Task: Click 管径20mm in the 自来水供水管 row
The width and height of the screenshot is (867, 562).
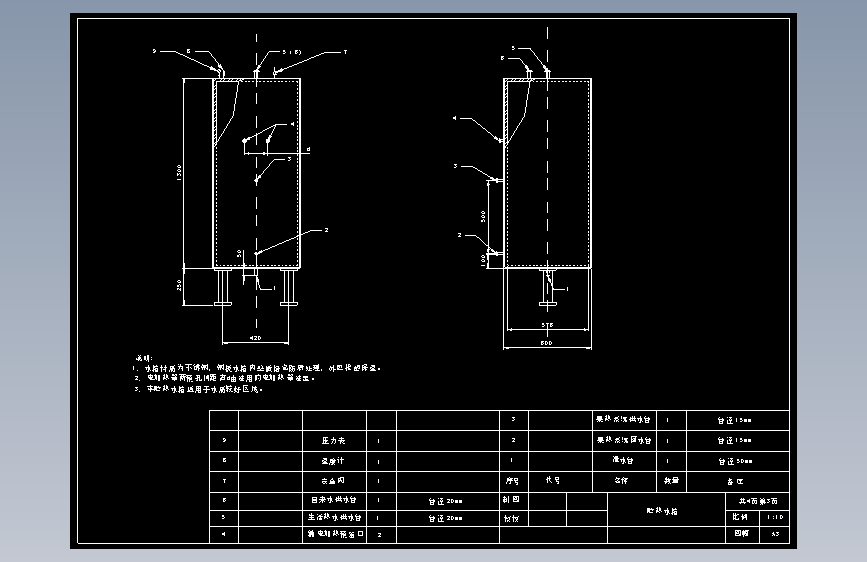Action: click(446, 501)
